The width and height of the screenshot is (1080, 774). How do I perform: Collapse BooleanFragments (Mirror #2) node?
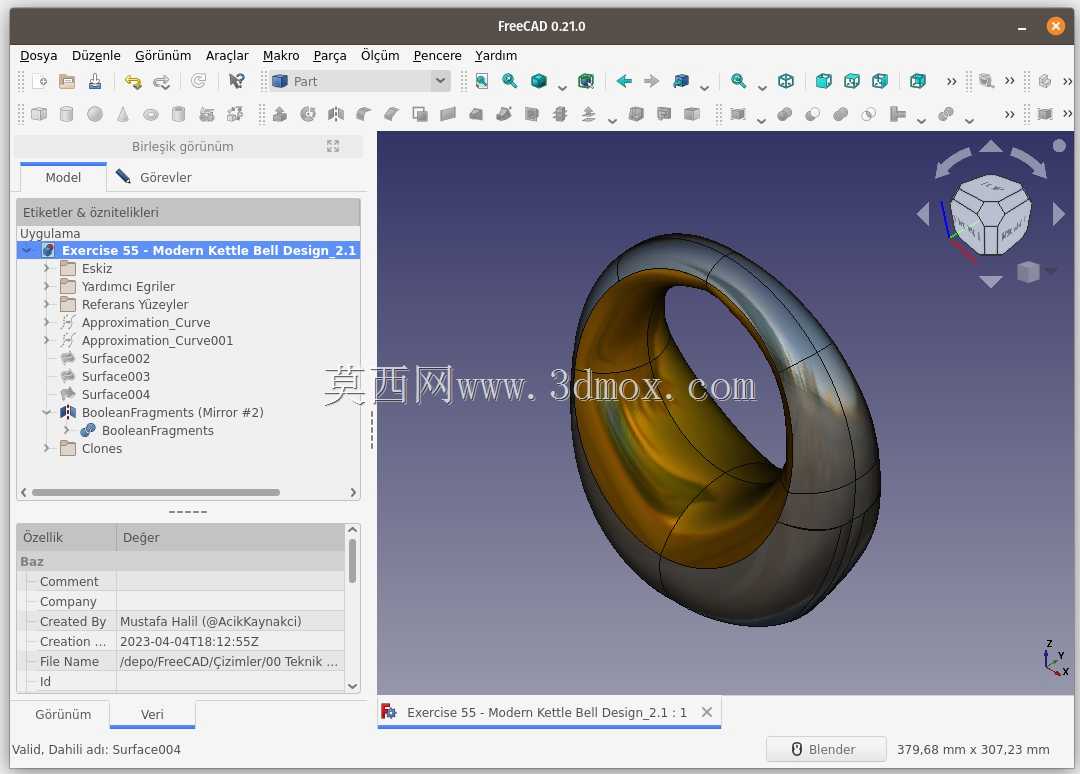[47, 412]
